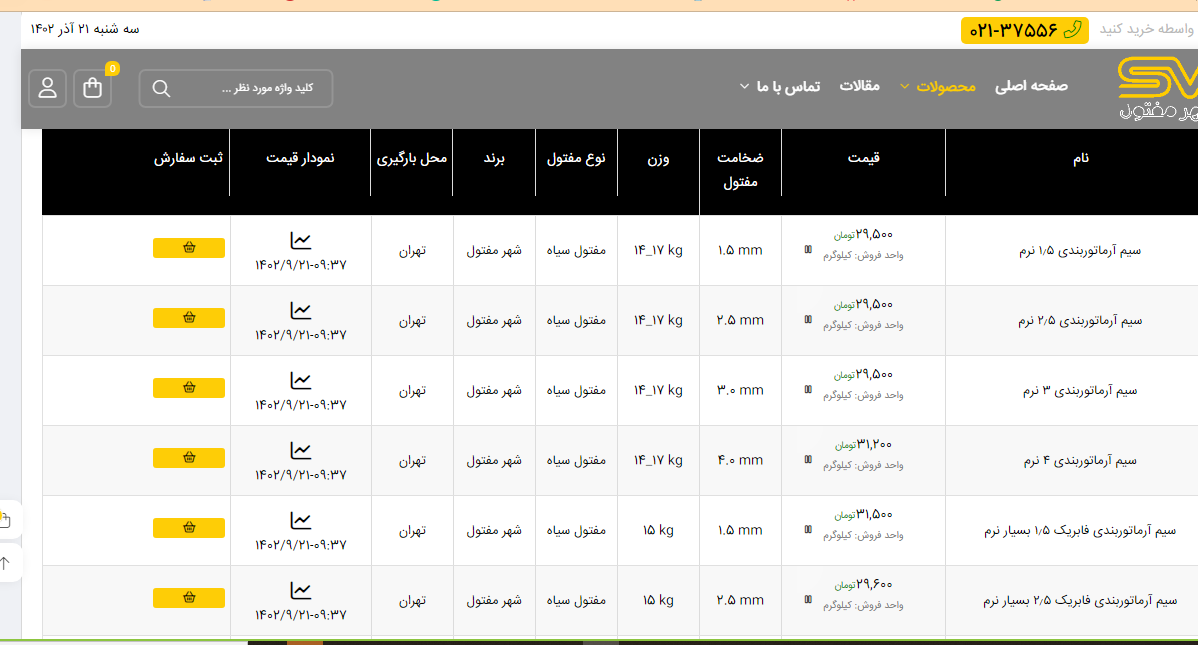This screenshot has width=1198, height=645.
Task: Show price chart for فابریک ۲/۵ بسیار نرم
Action: pyautogui.click(x=301, y=590)
